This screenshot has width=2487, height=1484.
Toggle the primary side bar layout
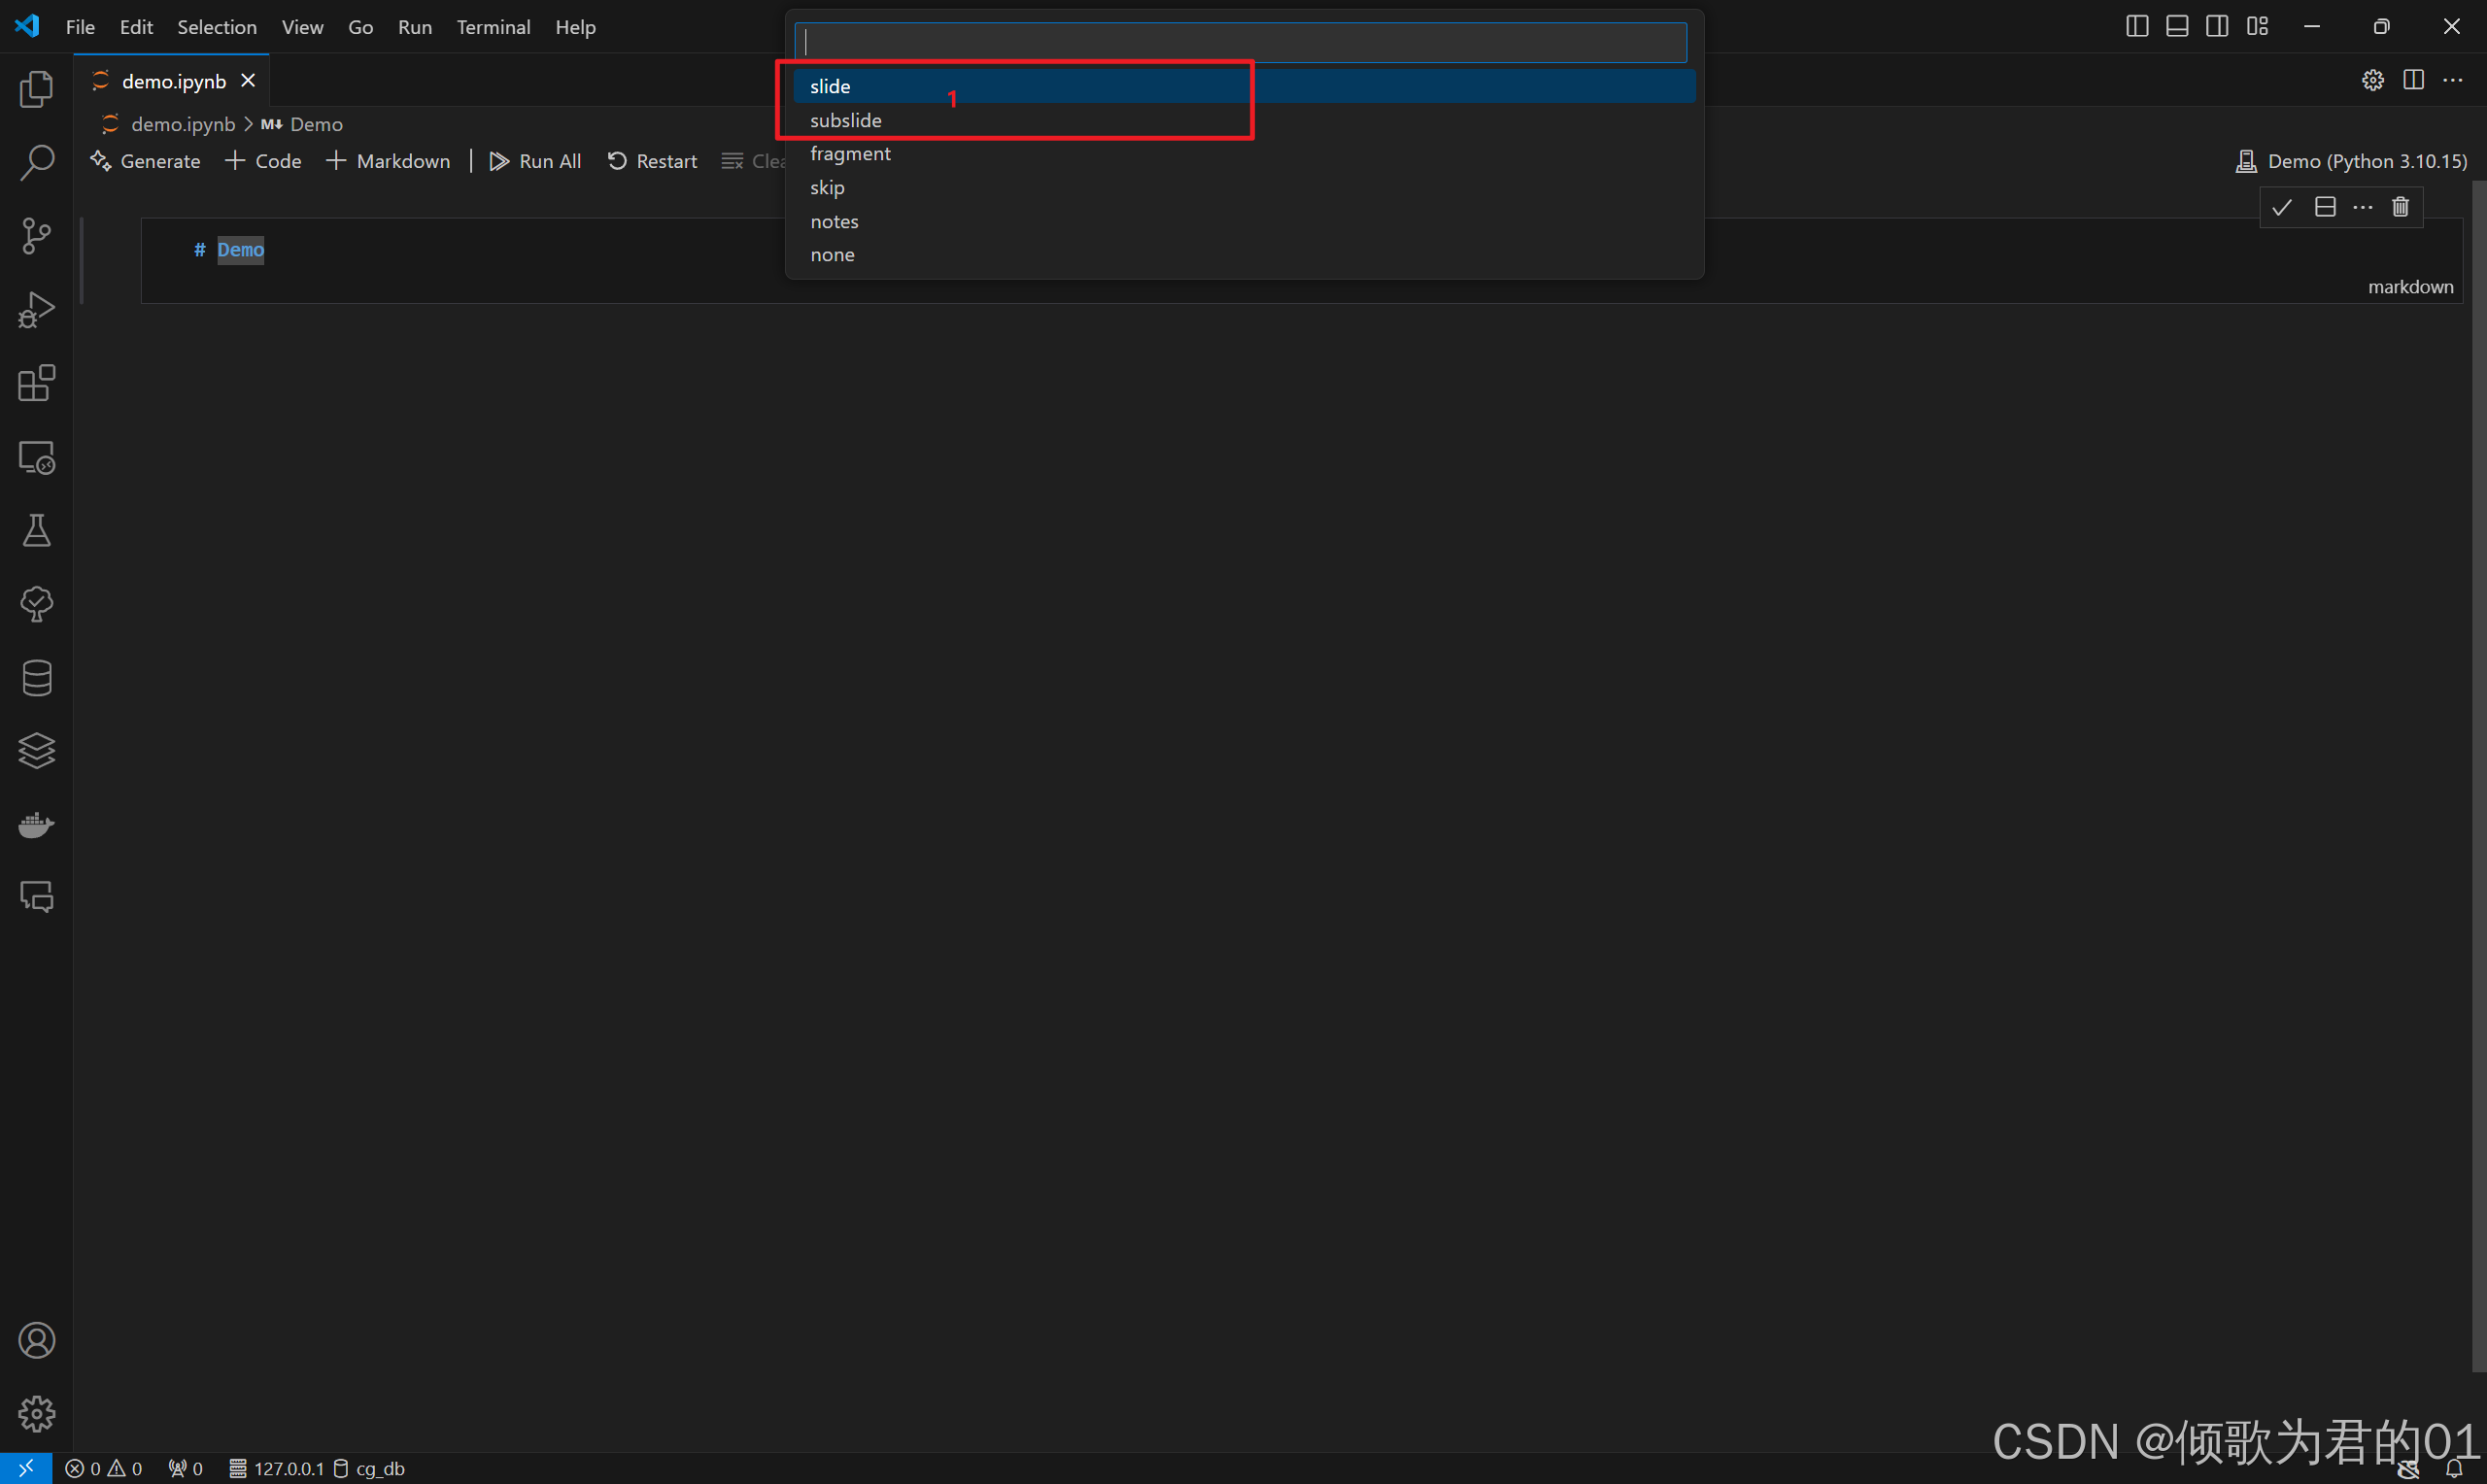pos(2136,27)
